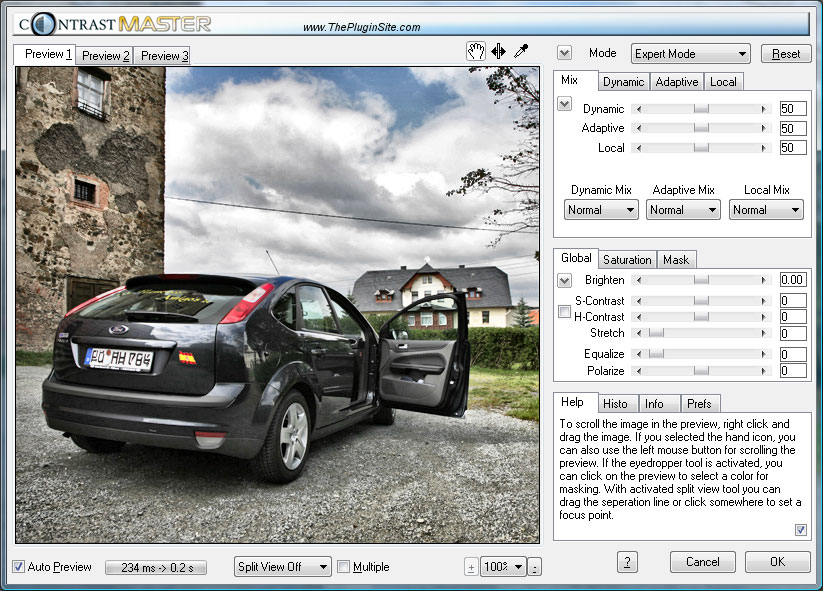Click the Dynamic mix slider thumb

coord(701,109)
